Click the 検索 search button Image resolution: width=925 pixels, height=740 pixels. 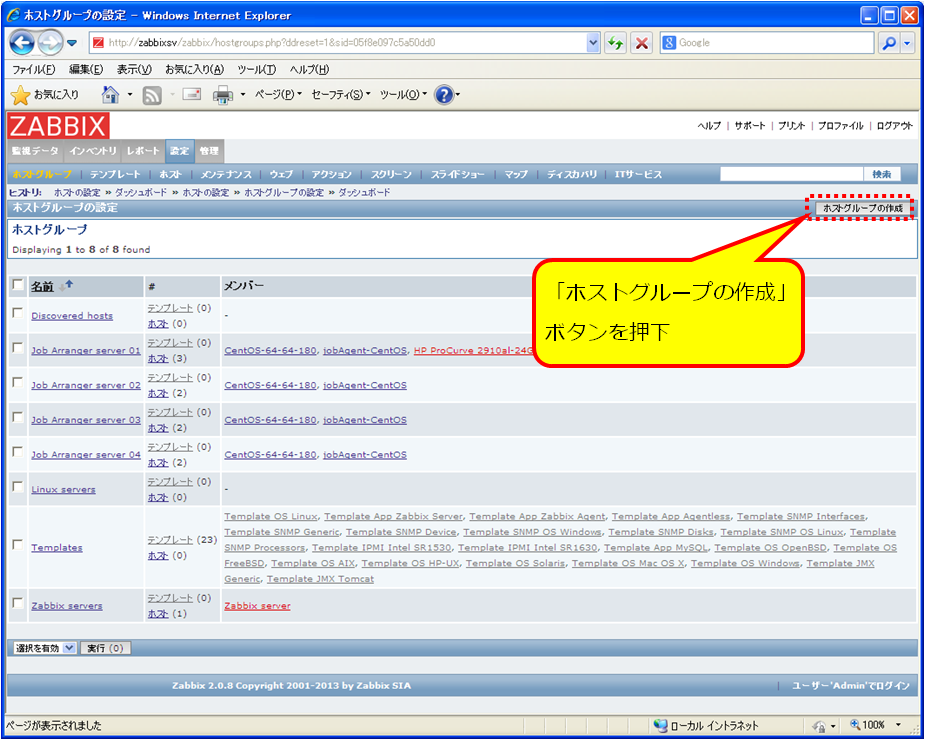tap(882, 174)
